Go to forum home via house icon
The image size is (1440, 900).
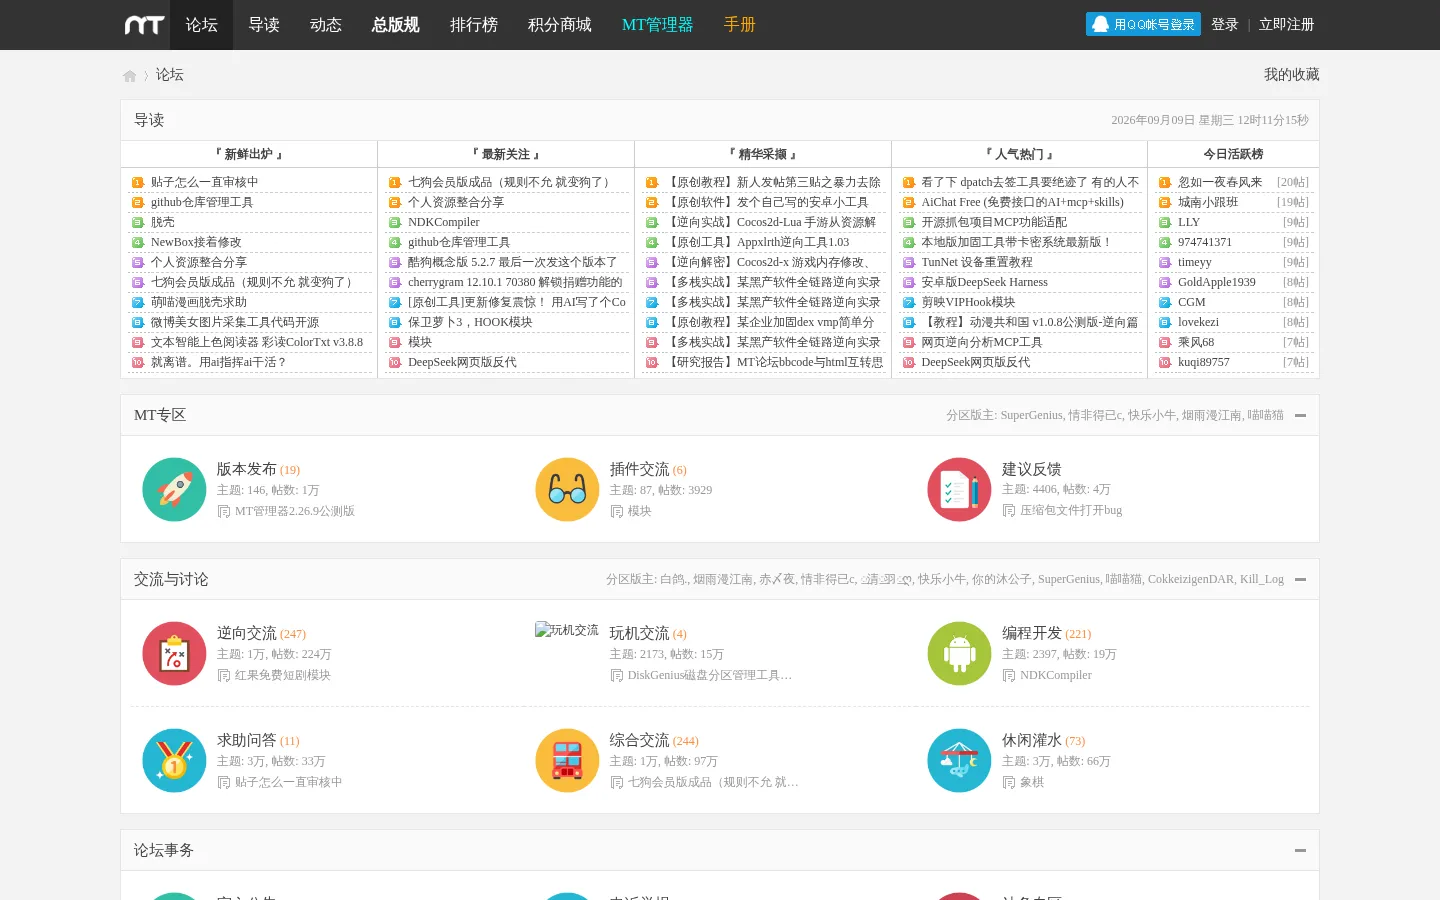tap(130, 76)
